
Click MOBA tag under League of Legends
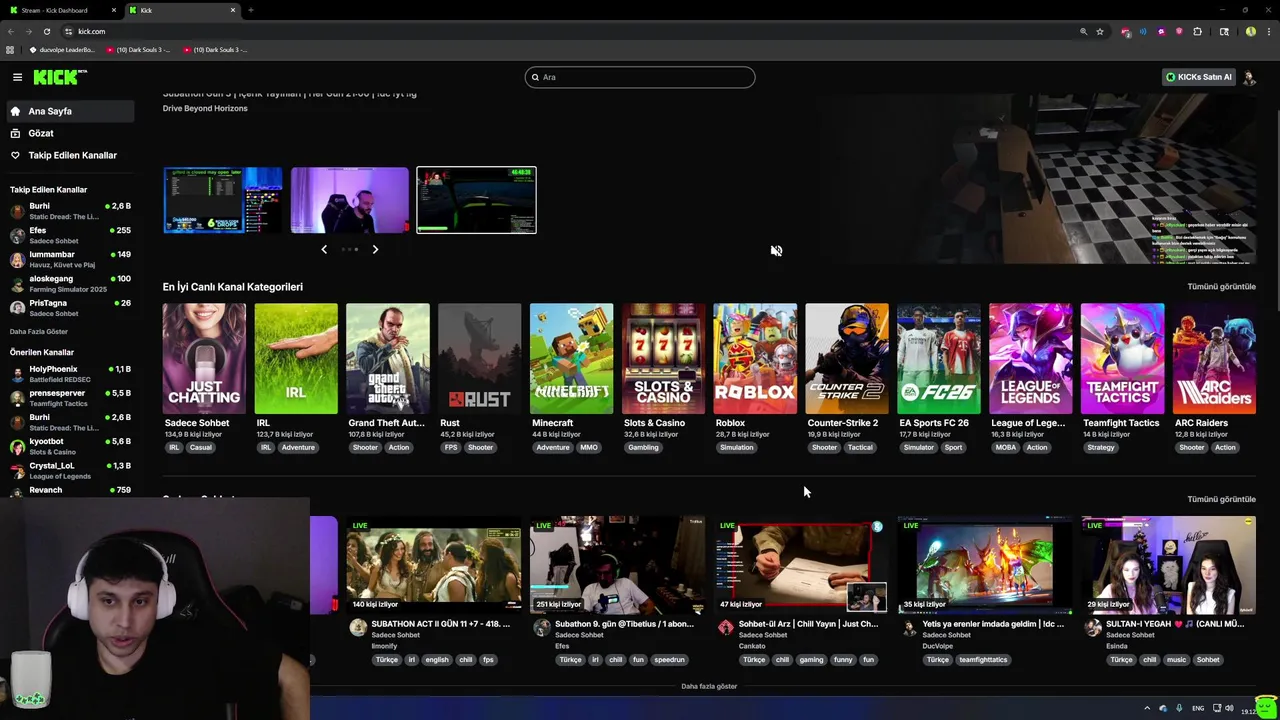pos(1005,447)
